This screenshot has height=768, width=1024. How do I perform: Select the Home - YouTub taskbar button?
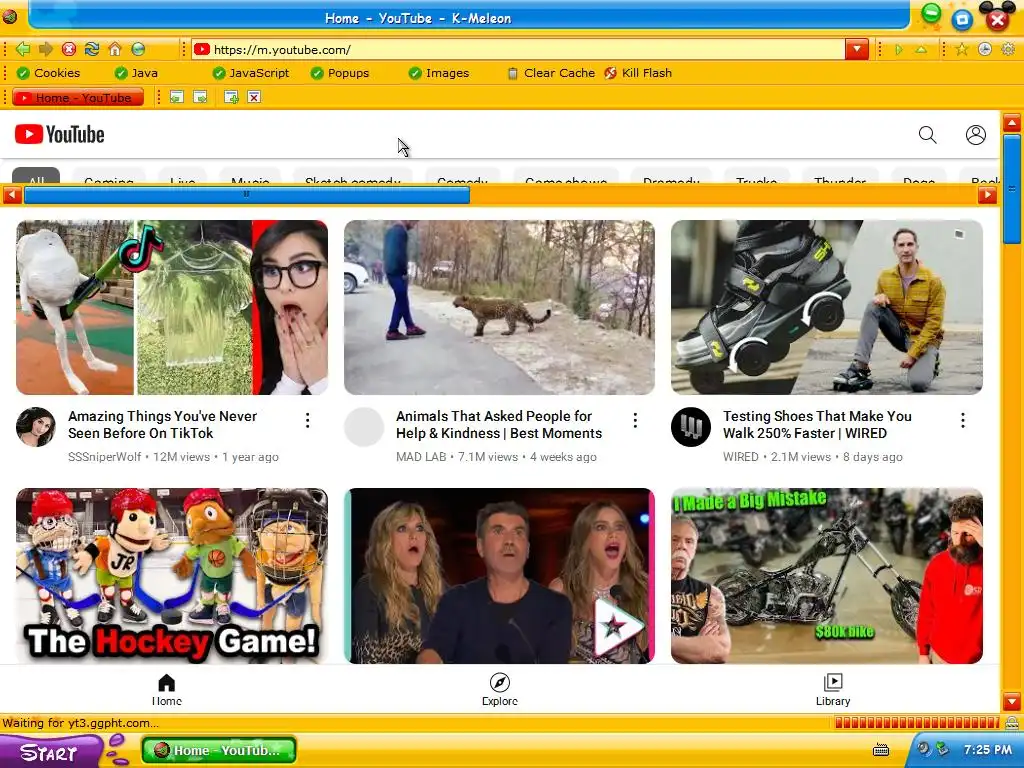pyautogui.click(x=219, y=750)
